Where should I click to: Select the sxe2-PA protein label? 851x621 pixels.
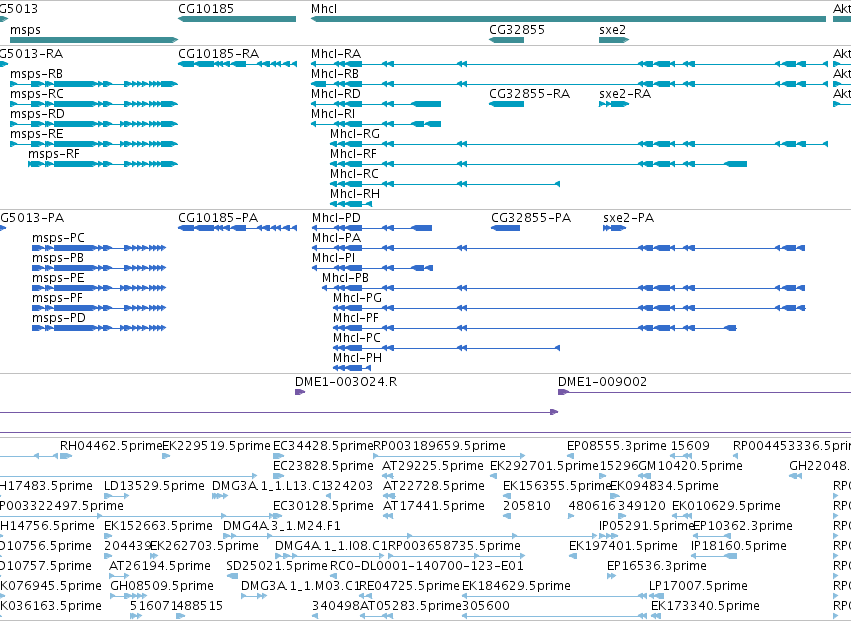[x=628, y=218]
